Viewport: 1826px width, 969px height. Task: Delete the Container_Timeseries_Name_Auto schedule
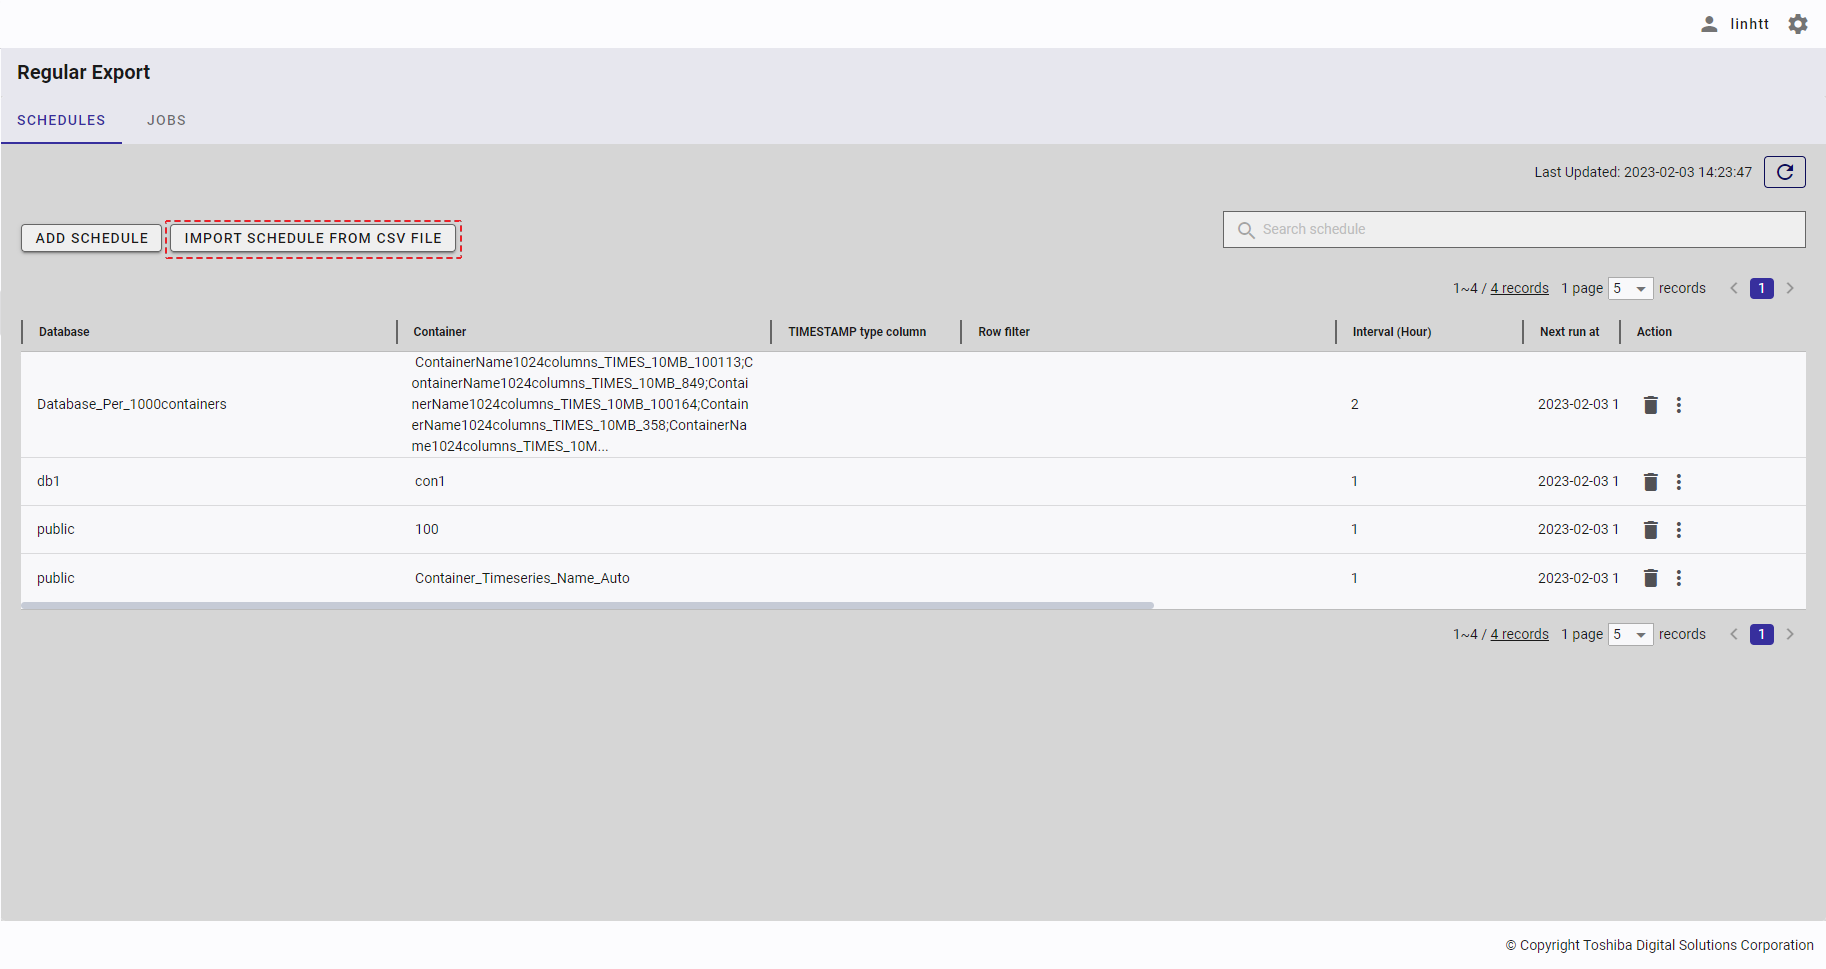1651,578
